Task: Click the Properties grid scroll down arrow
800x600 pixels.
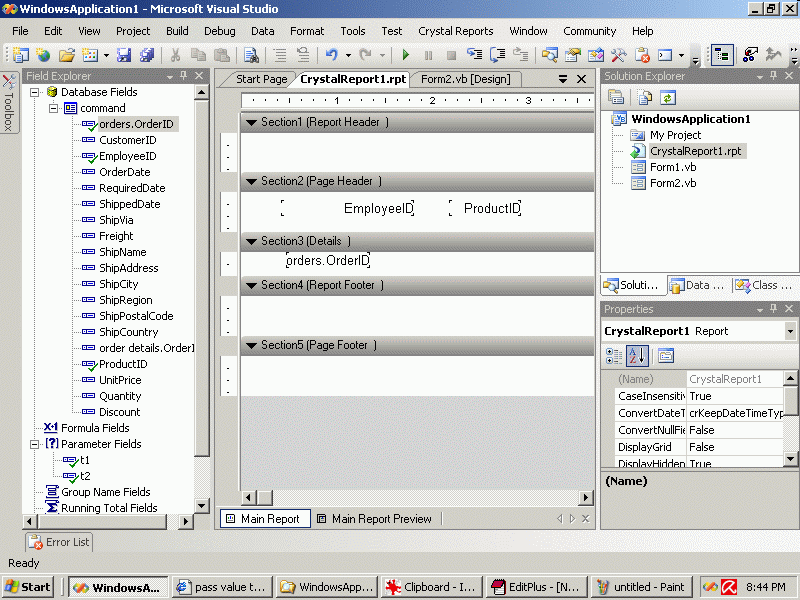Action: point(790,459)
